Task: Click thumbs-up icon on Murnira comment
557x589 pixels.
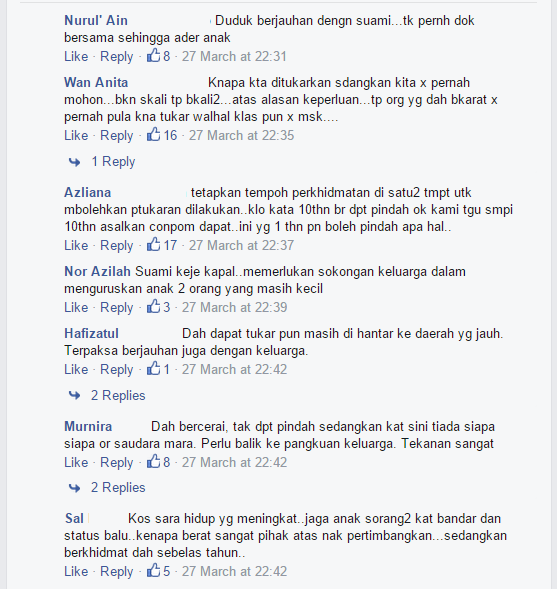Action: pos(153,461)
